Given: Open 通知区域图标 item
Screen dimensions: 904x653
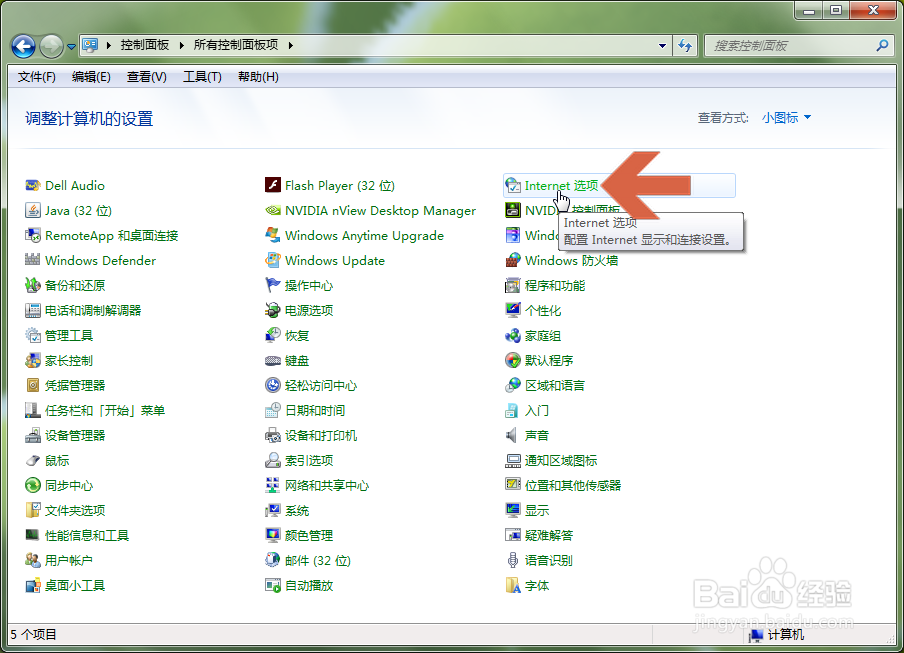Looking at the screenshot, I should click(561, 461).
